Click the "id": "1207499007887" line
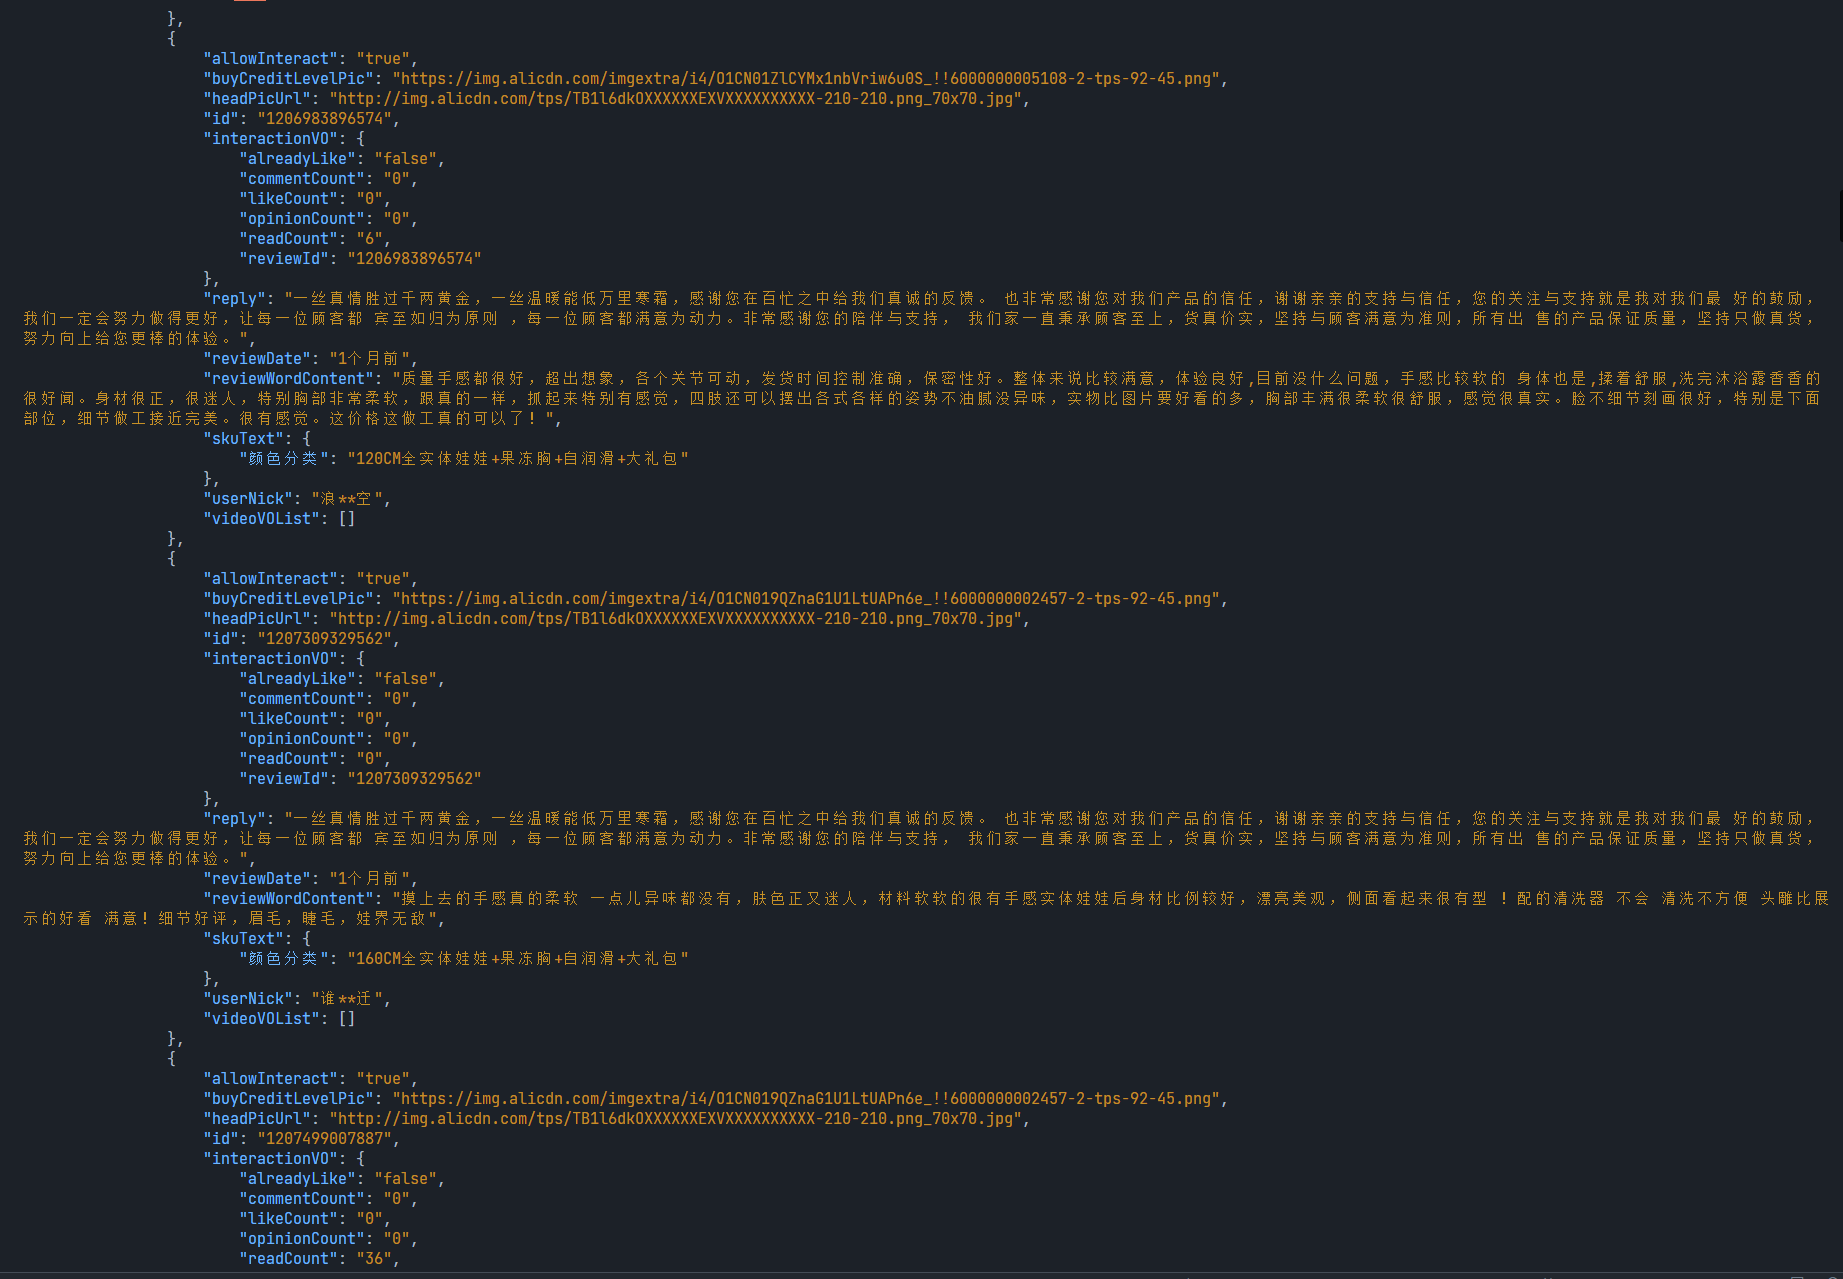 click(x=302, y=1138)
